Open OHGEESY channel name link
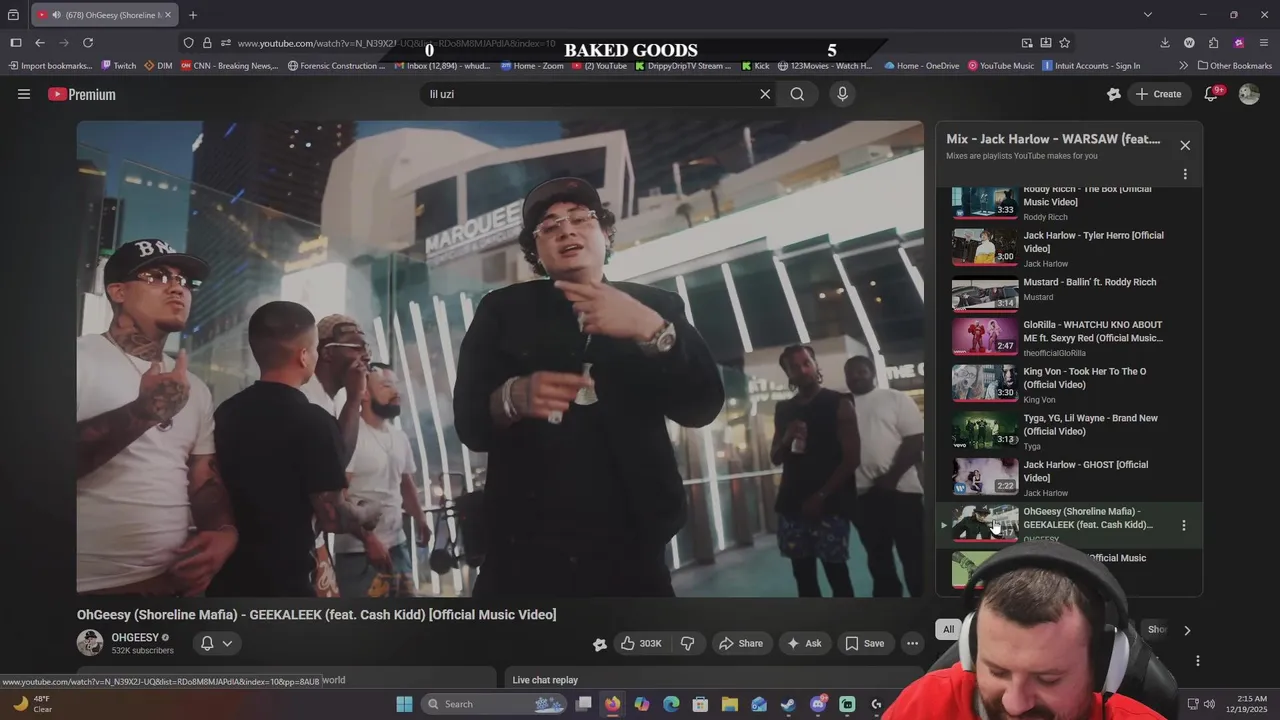1280x720 pixels. point(135,637)
